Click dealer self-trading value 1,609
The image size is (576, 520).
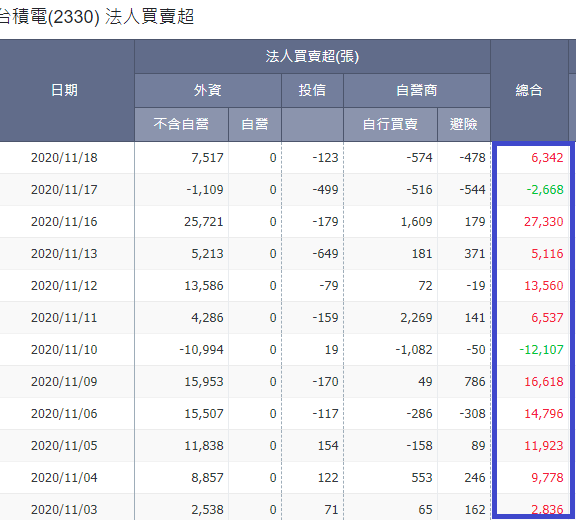417,222
